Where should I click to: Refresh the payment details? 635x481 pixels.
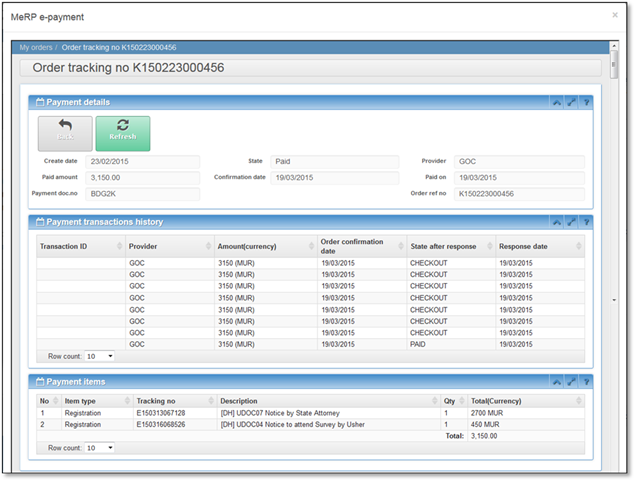pyautogui.click(x=123, y=133)
